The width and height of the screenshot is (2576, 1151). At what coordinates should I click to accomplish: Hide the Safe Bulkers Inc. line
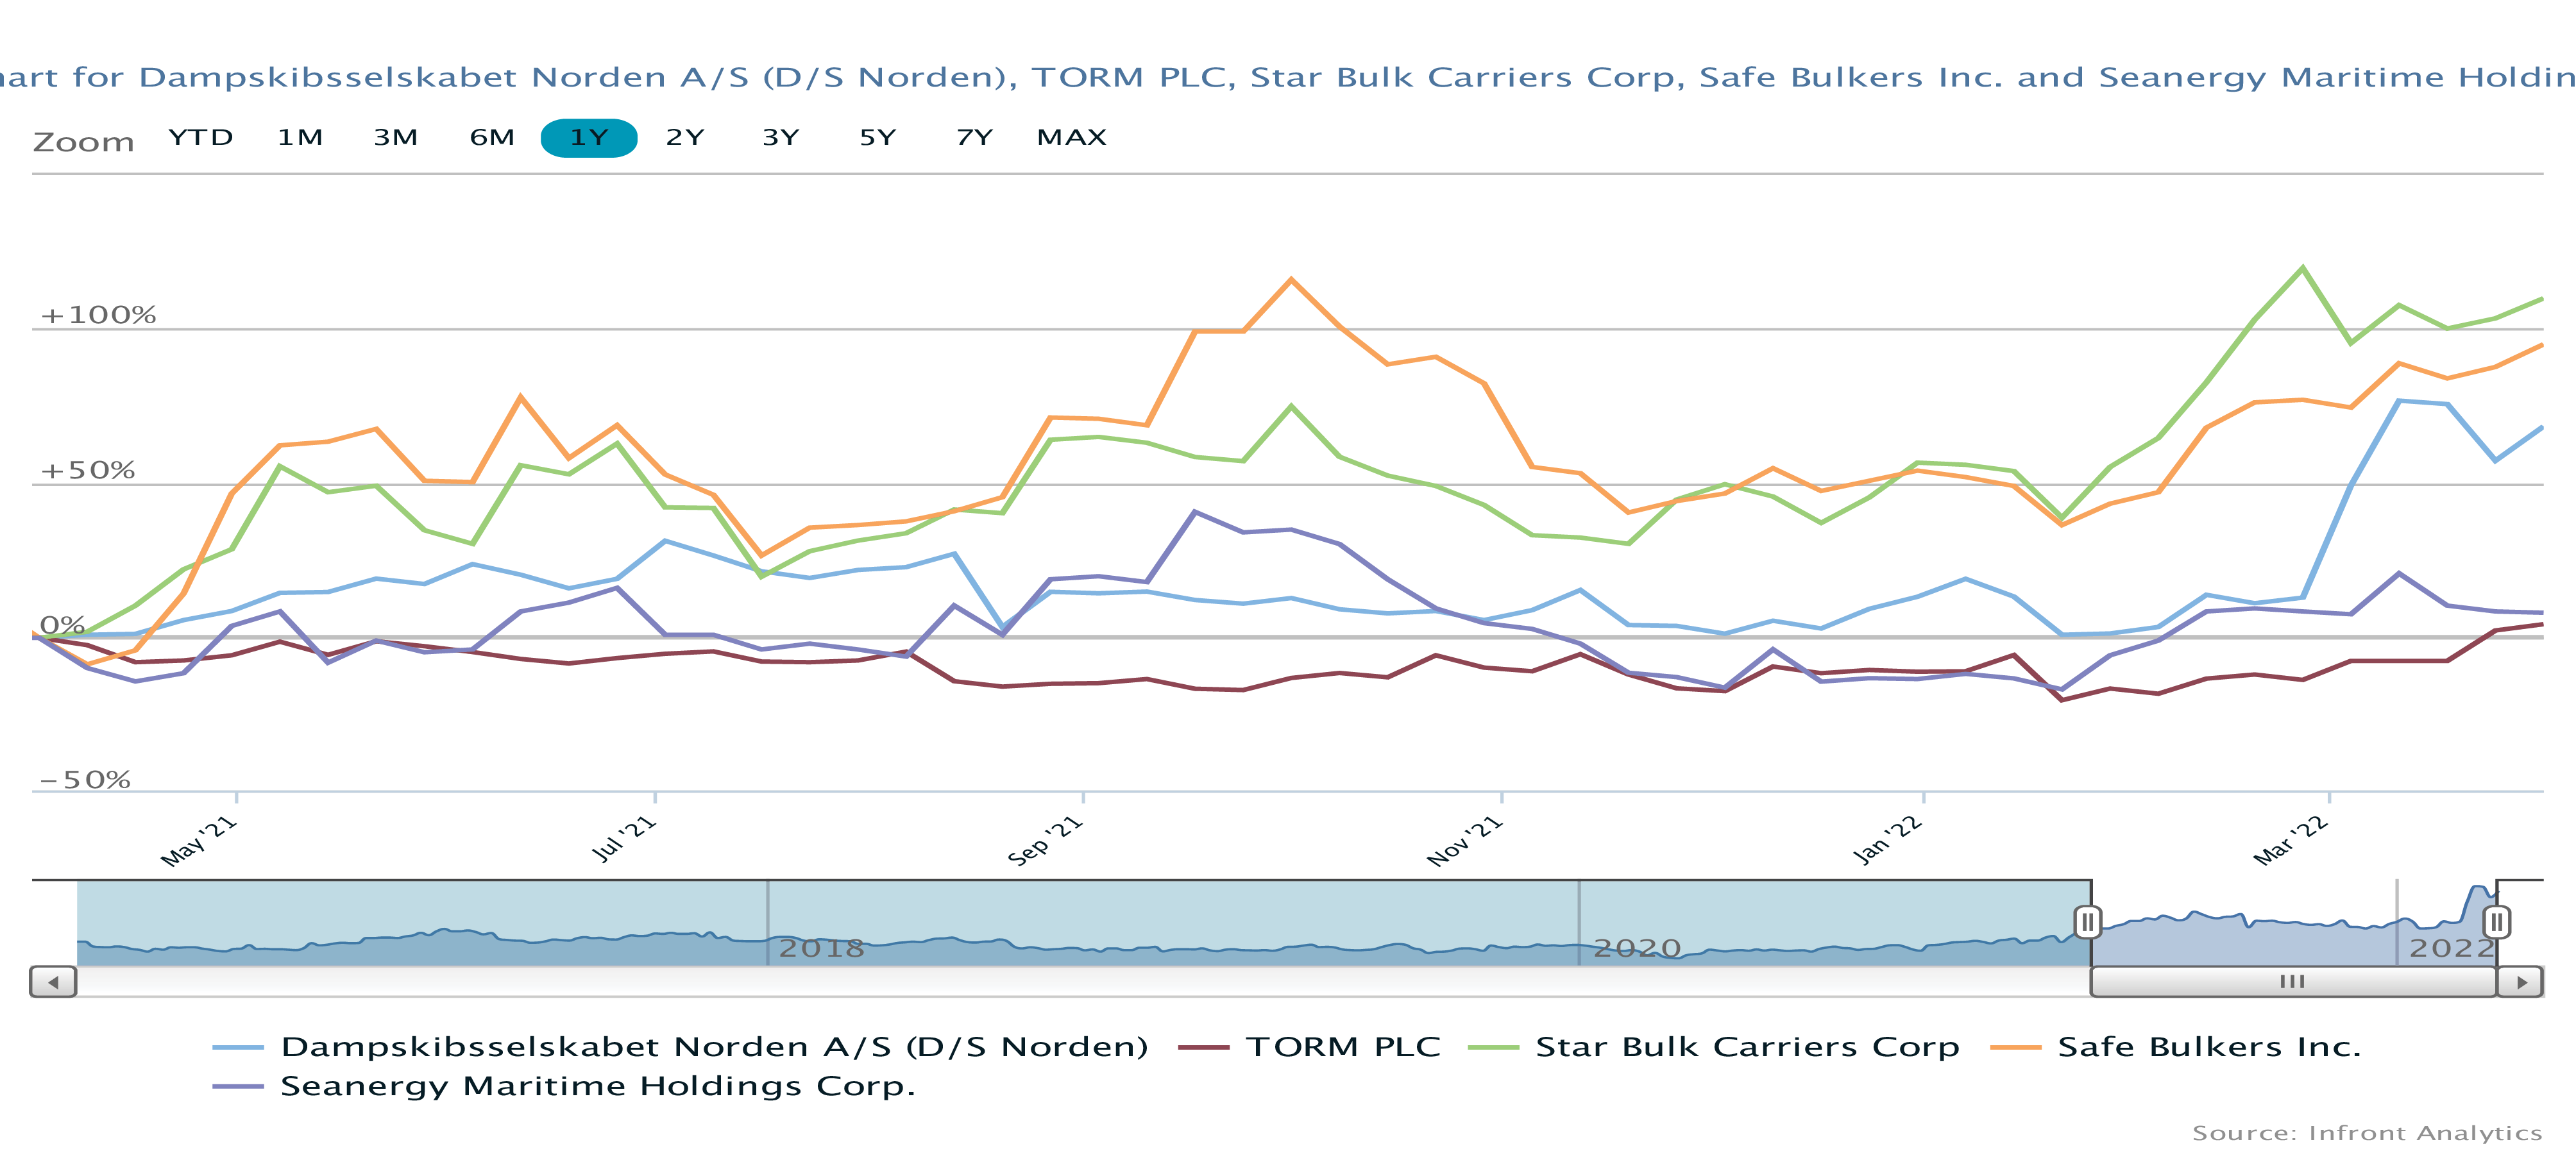point(2208,1047)
